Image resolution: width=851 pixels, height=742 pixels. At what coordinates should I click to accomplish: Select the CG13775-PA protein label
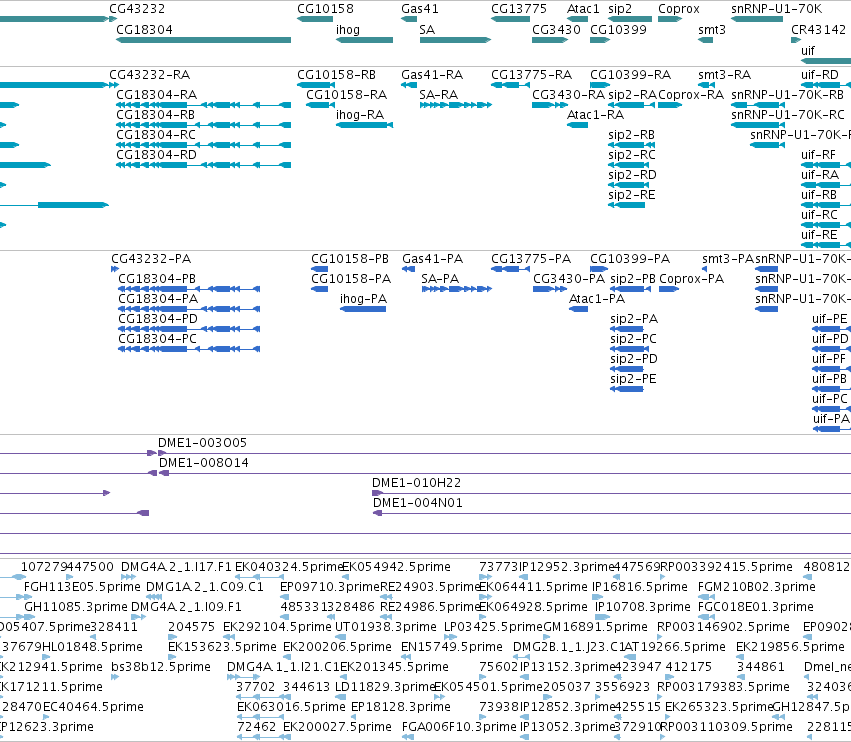tap(531, 259)
